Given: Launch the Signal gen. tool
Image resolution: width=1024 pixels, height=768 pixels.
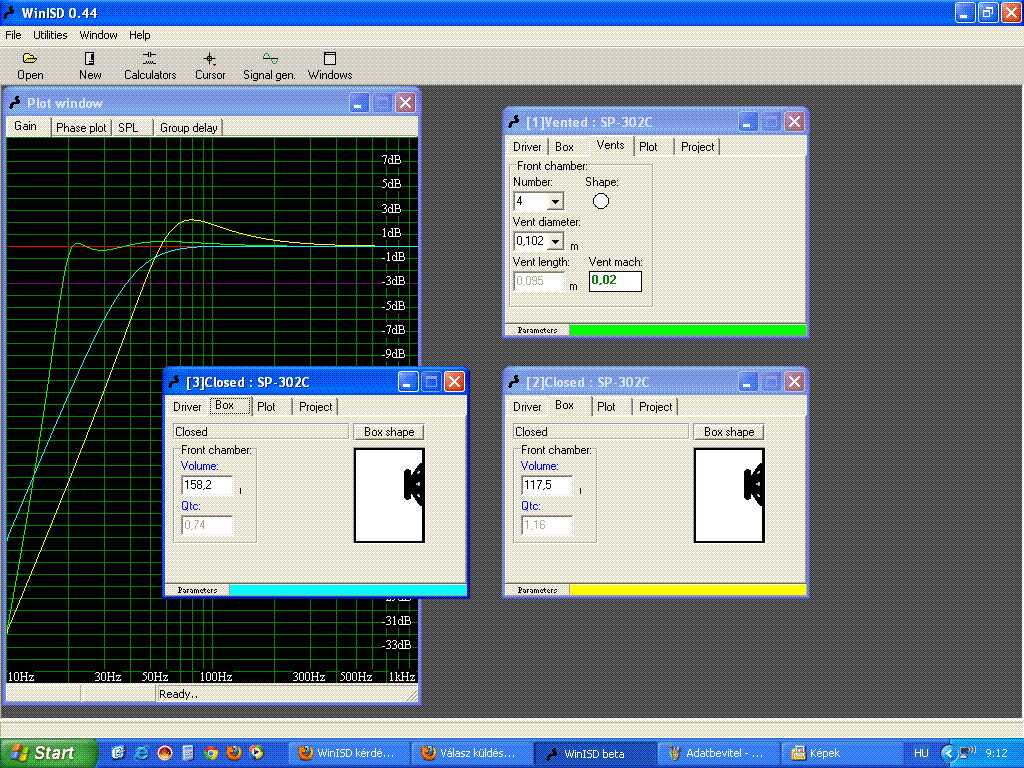Looking at the screenshot, I should [269, 59].
